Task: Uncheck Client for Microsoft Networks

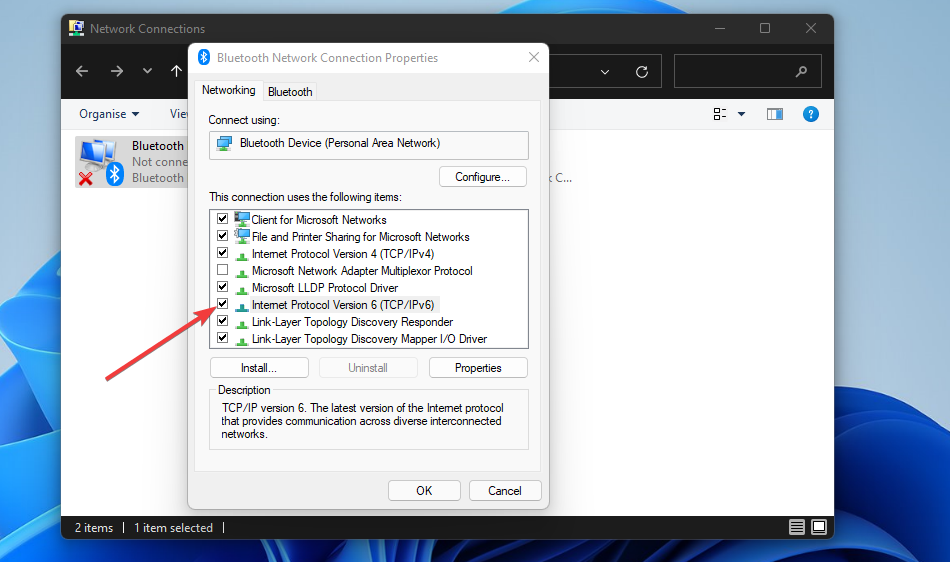Action: [x=222, y=219]
